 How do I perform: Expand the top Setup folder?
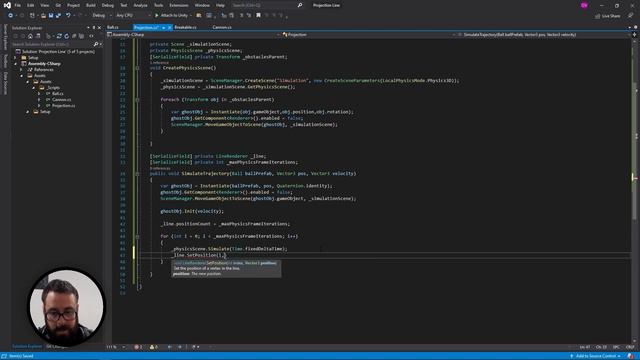(16, 58)
